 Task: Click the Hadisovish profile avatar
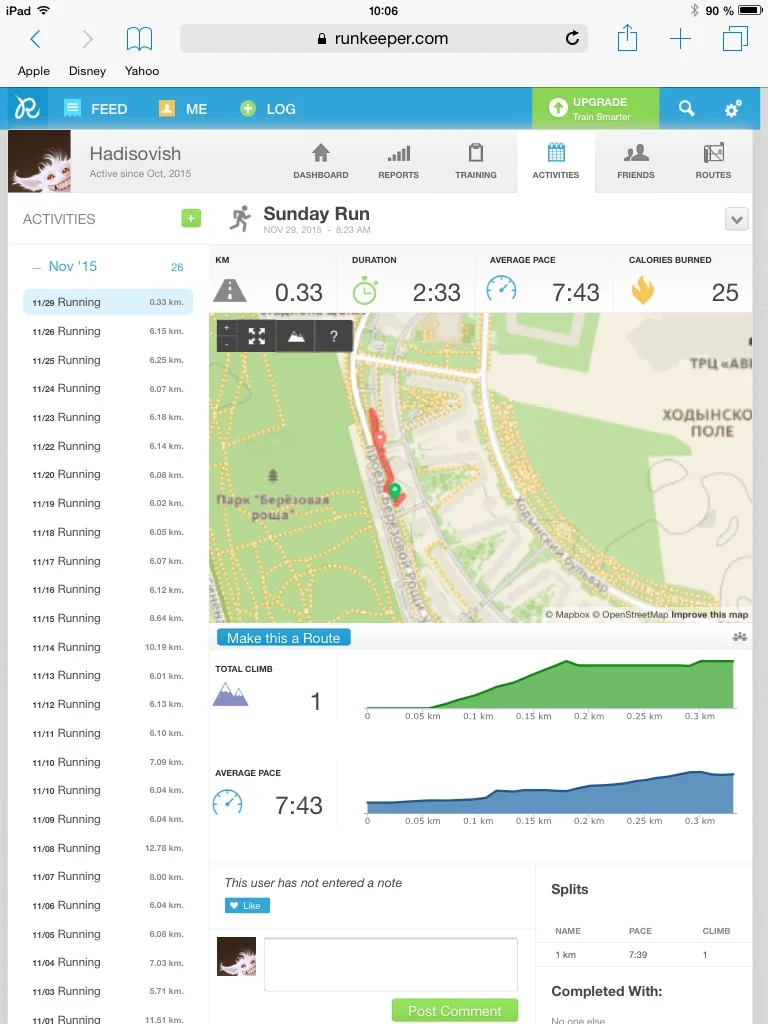click(x=39, y=161)
